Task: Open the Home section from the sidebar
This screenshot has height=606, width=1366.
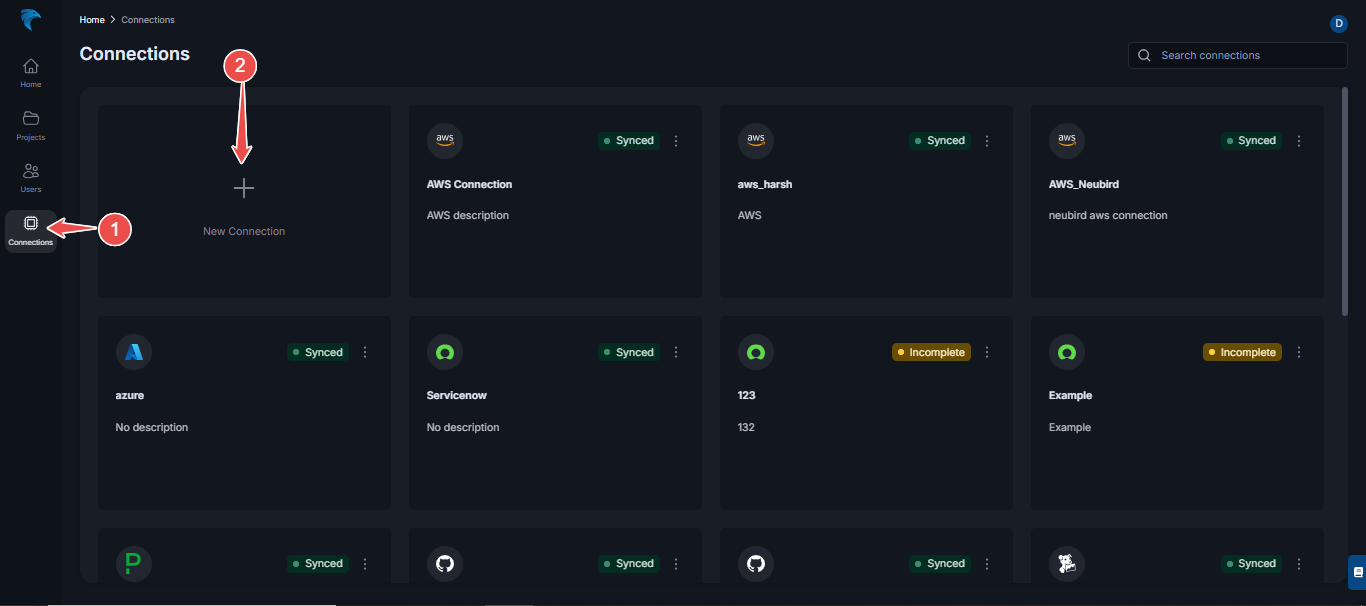Action: click(x=30, y=70)
